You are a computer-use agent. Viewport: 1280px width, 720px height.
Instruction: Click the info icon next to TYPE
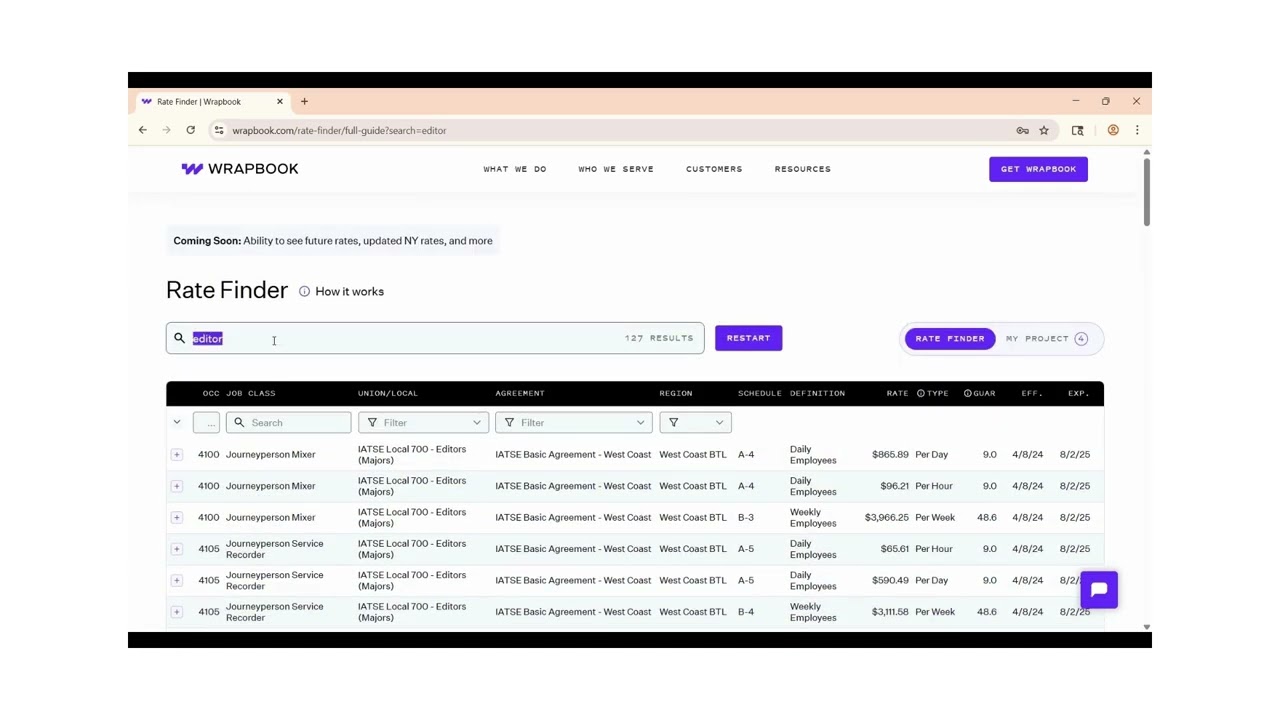click(921, 393)
